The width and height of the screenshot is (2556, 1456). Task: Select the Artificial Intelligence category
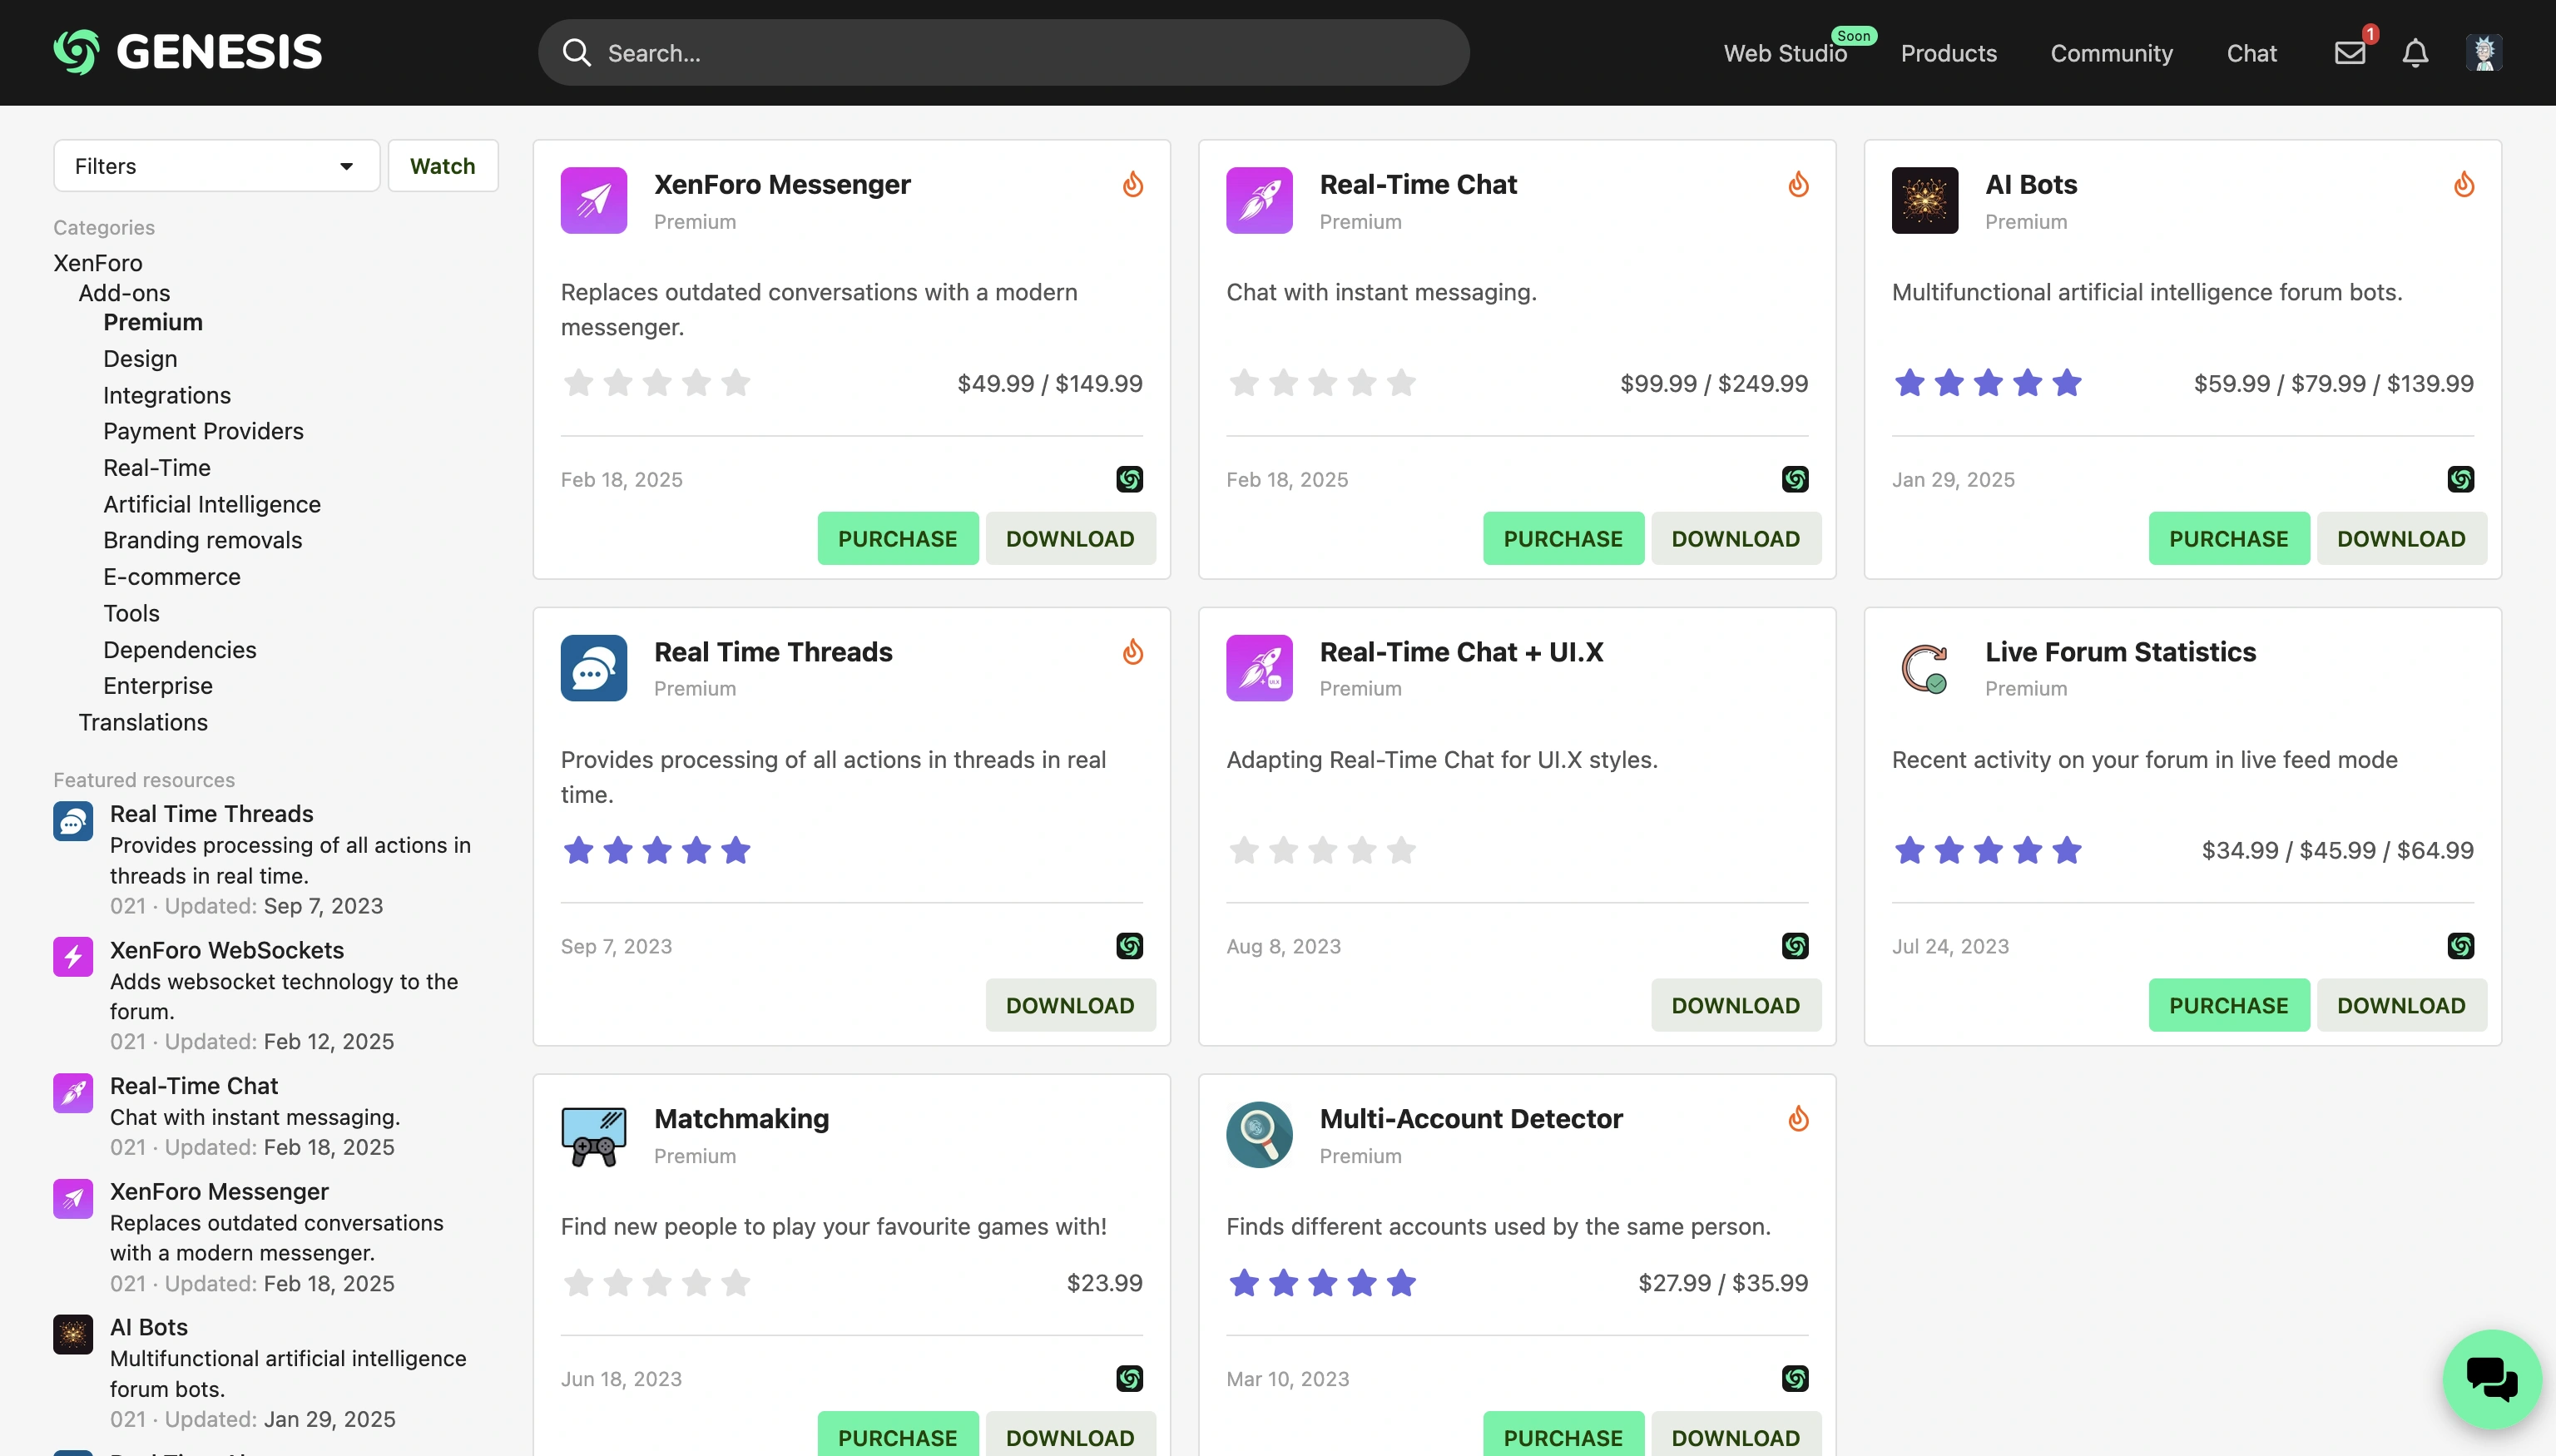pyautogui.click(x=211, y=504)
